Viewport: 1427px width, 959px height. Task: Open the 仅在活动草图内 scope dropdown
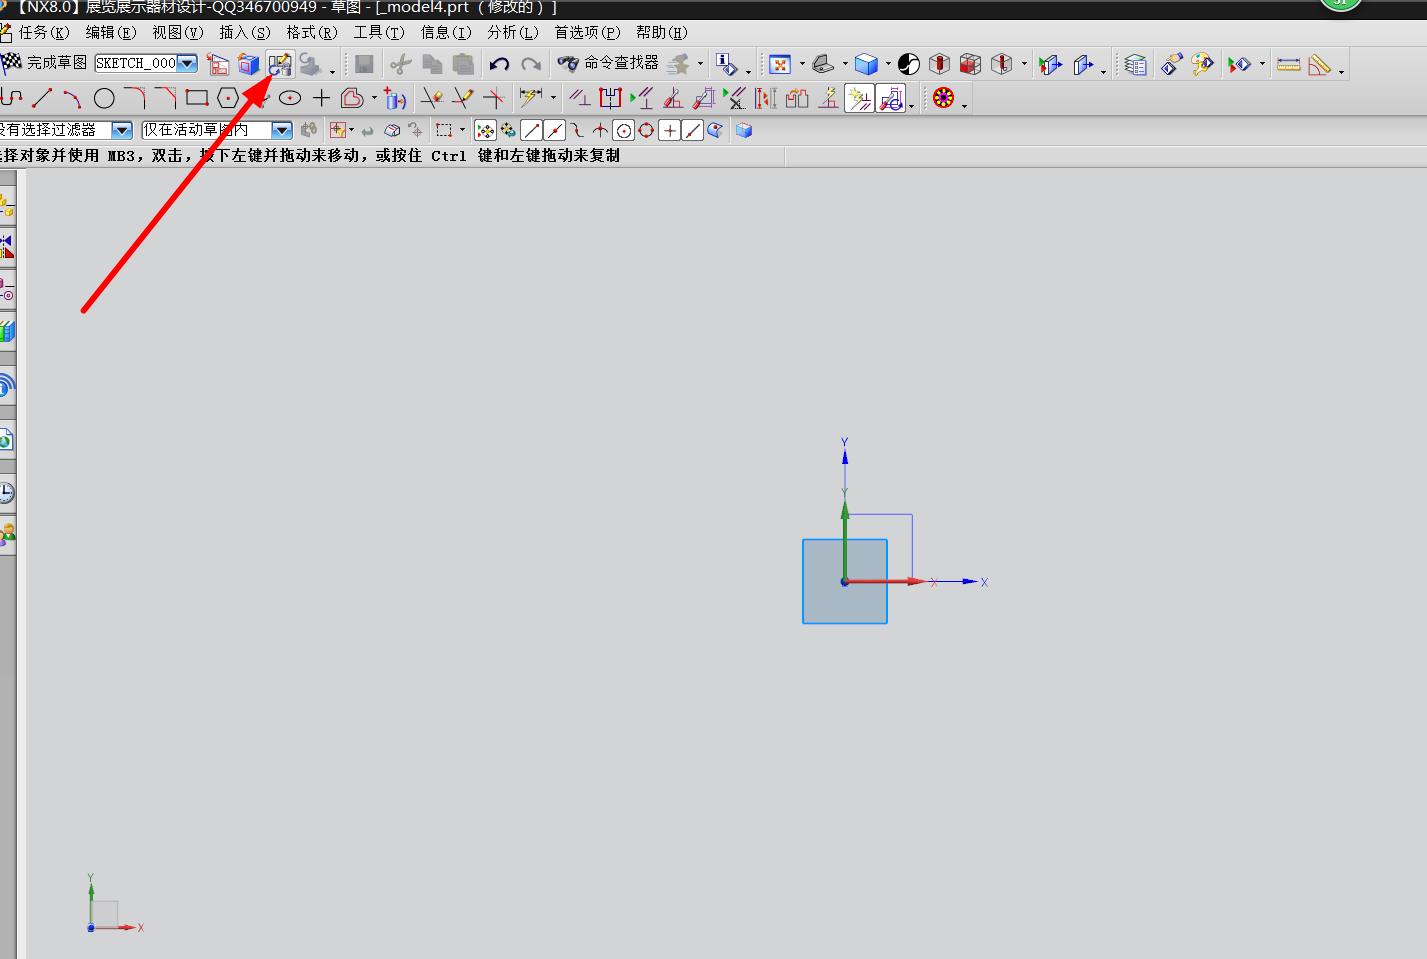tap(282, 130)
